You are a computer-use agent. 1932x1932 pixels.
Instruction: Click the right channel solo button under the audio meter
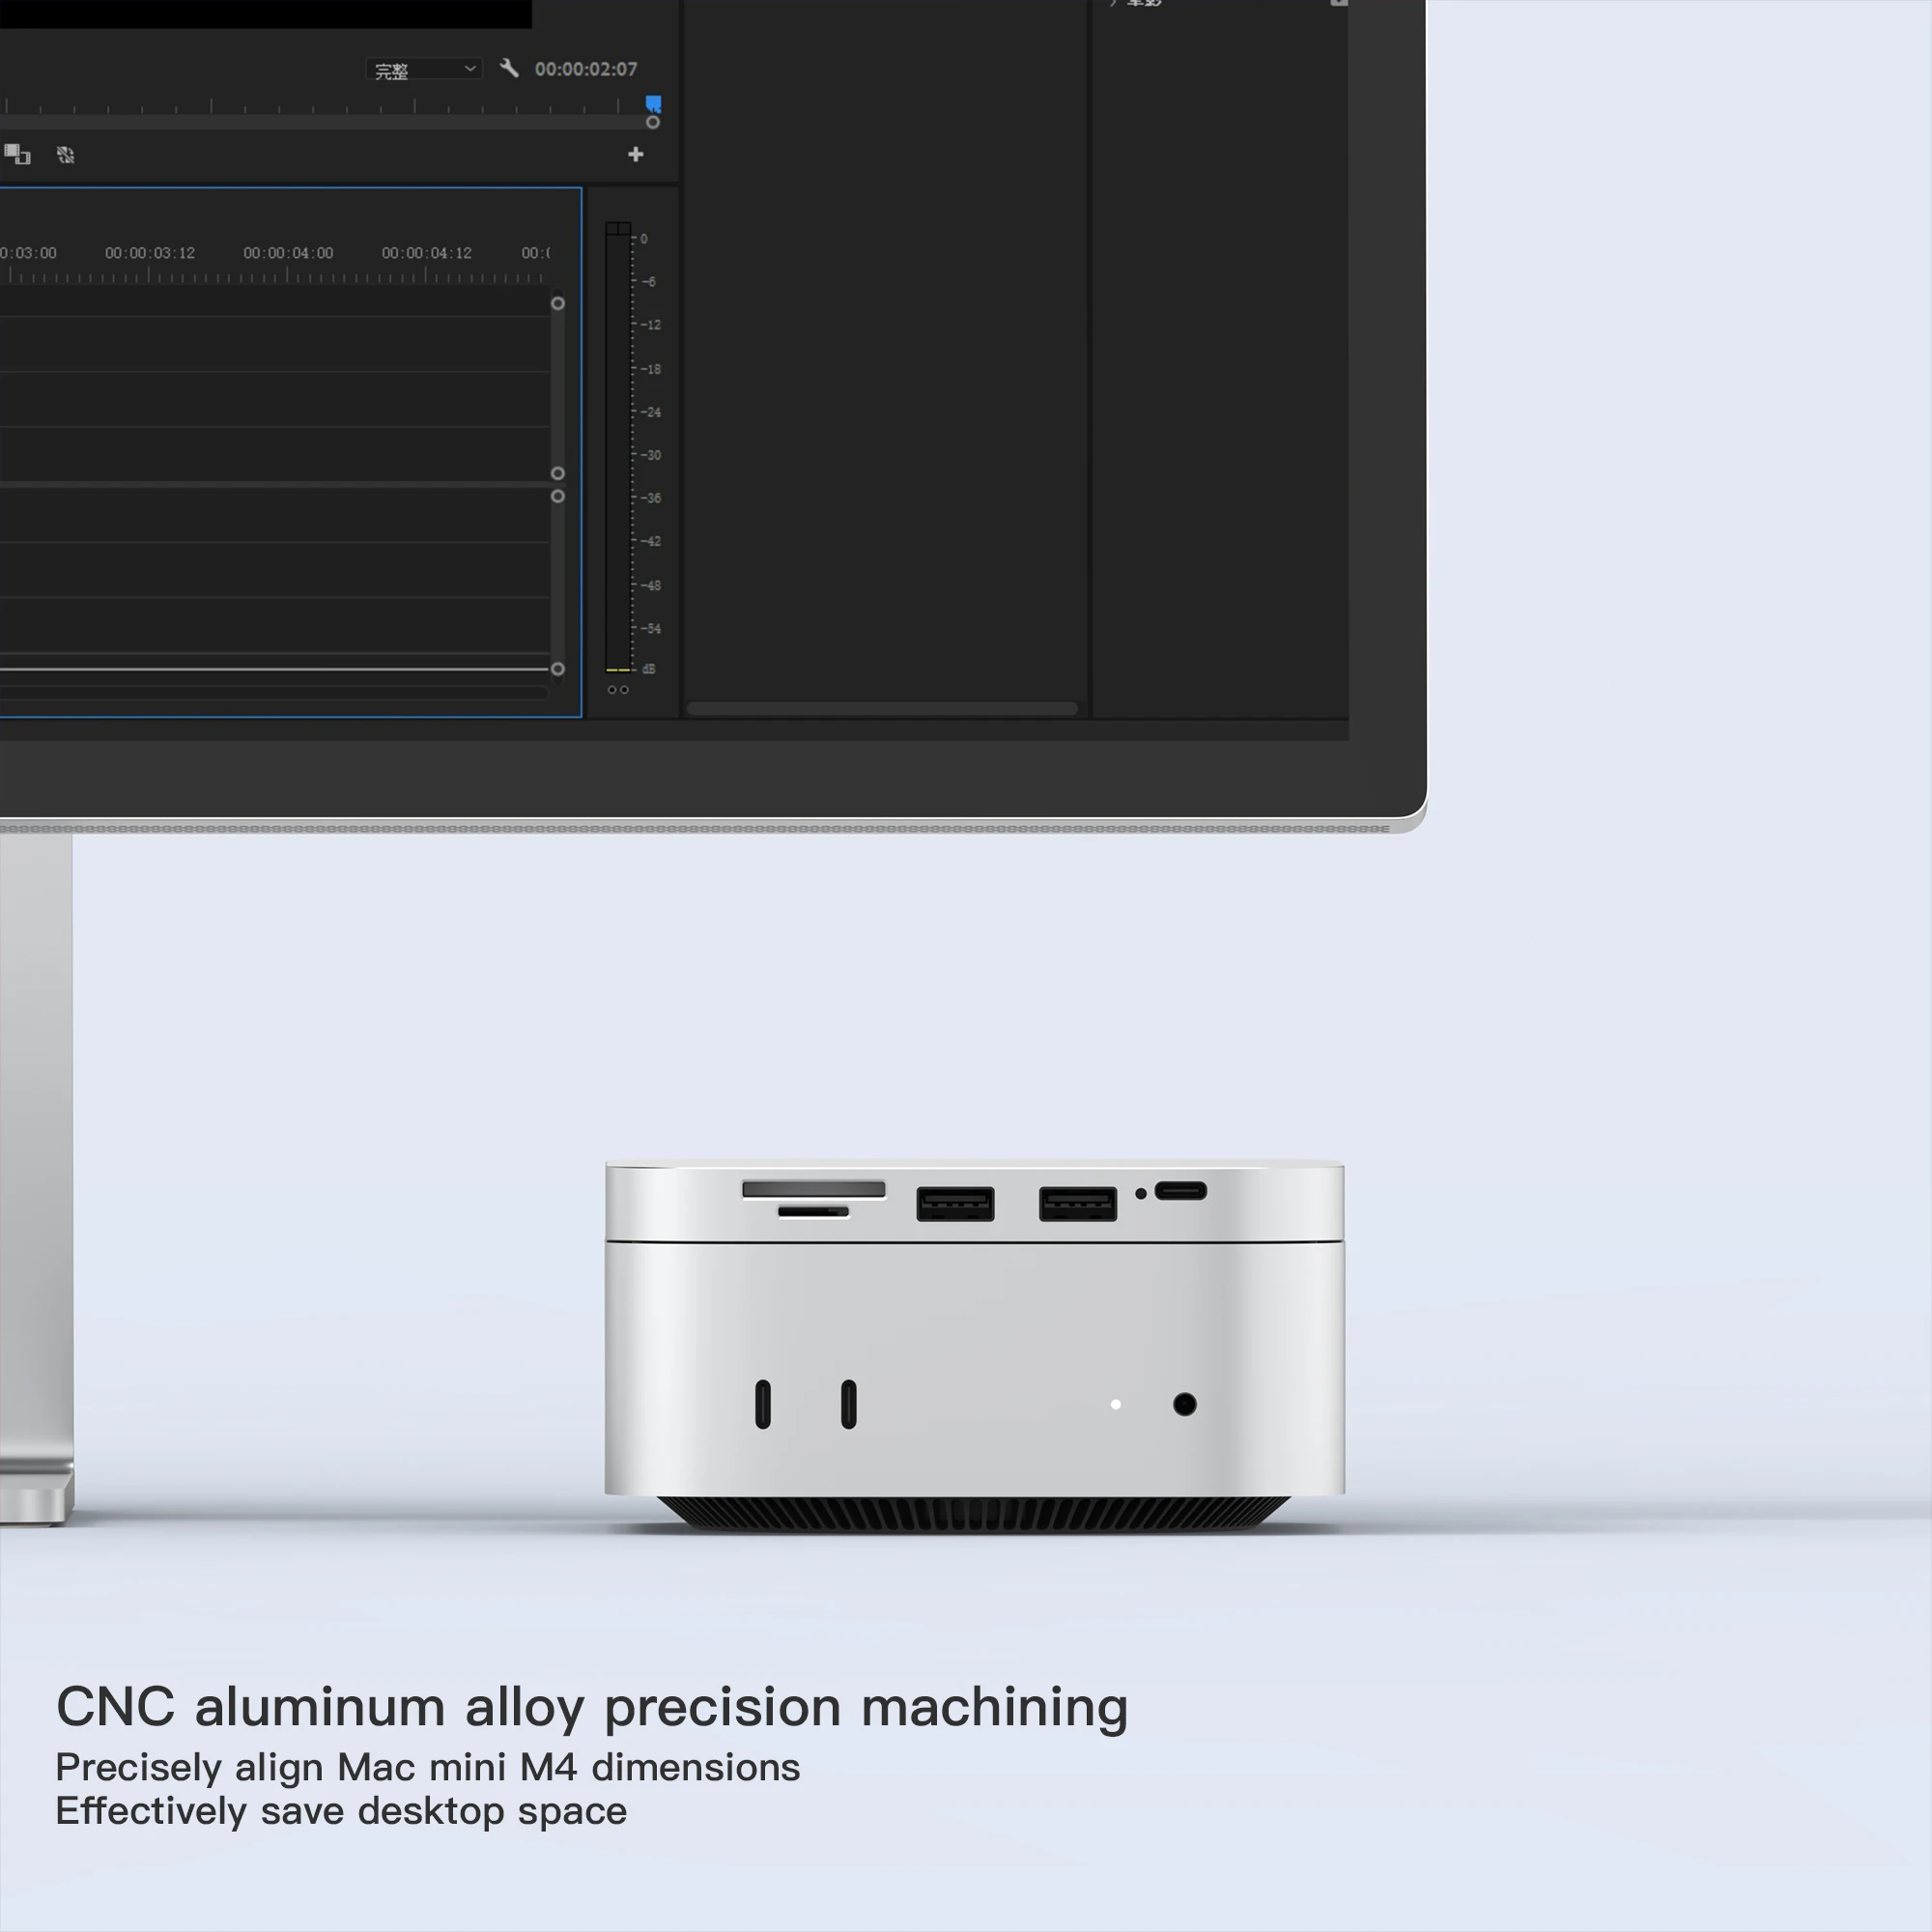pyautogui.click(x=624, y=690)
